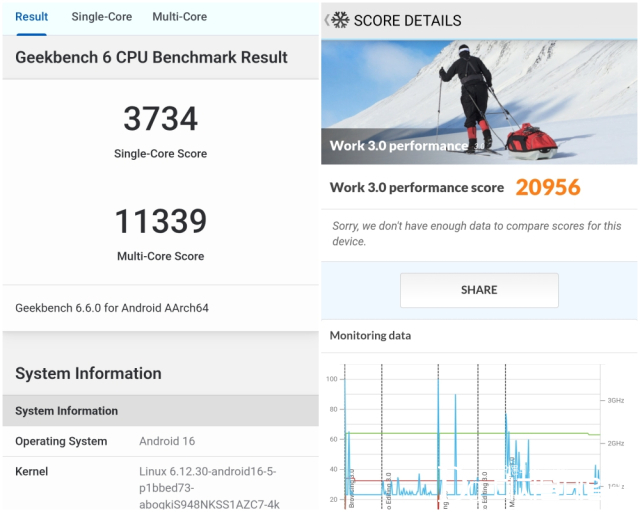This screenshot has width=640, height=512.
Task: Open the Multi-Core tab
Action: click(180, 17)
